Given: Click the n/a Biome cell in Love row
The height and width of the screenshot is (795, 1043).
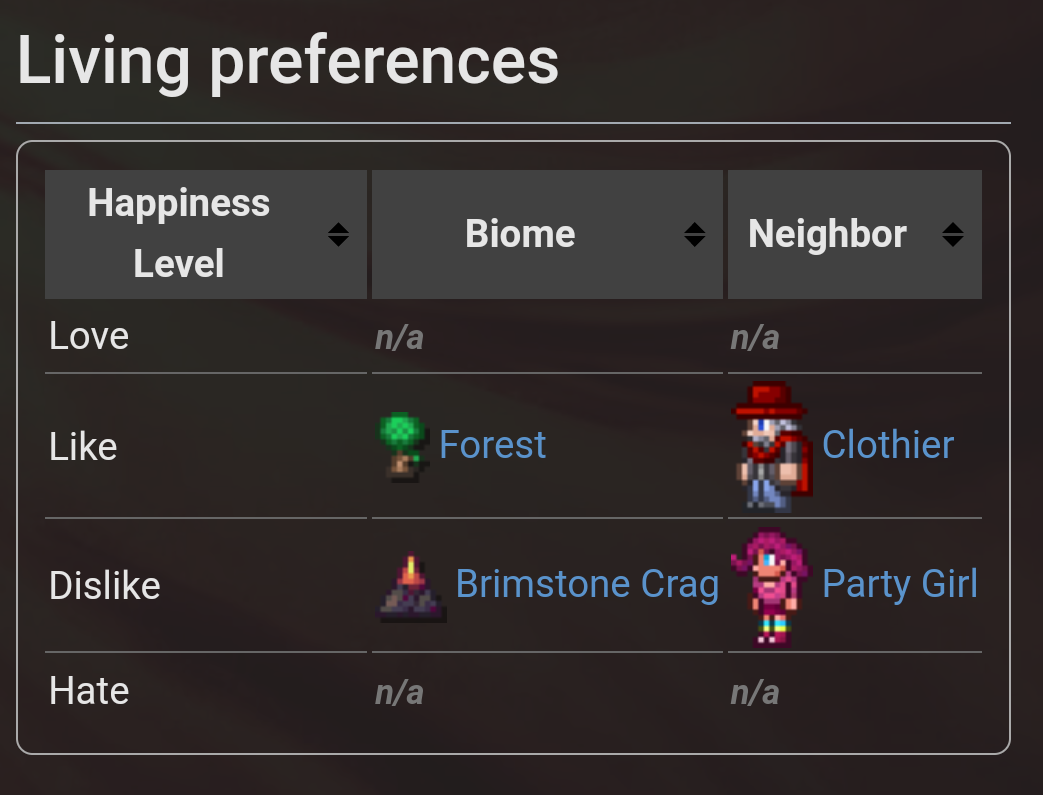Looking at the screenshot, I should pos(399,338).
